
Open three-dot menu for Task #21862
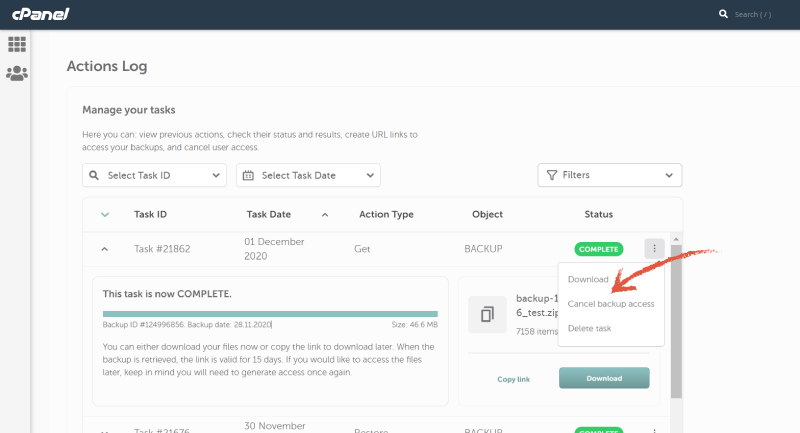point(654,248)
